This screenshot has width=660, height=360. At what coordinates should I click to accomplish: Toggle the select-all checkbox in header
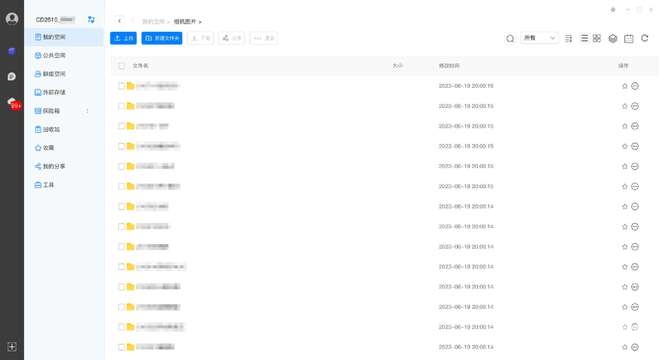point(122,66)
